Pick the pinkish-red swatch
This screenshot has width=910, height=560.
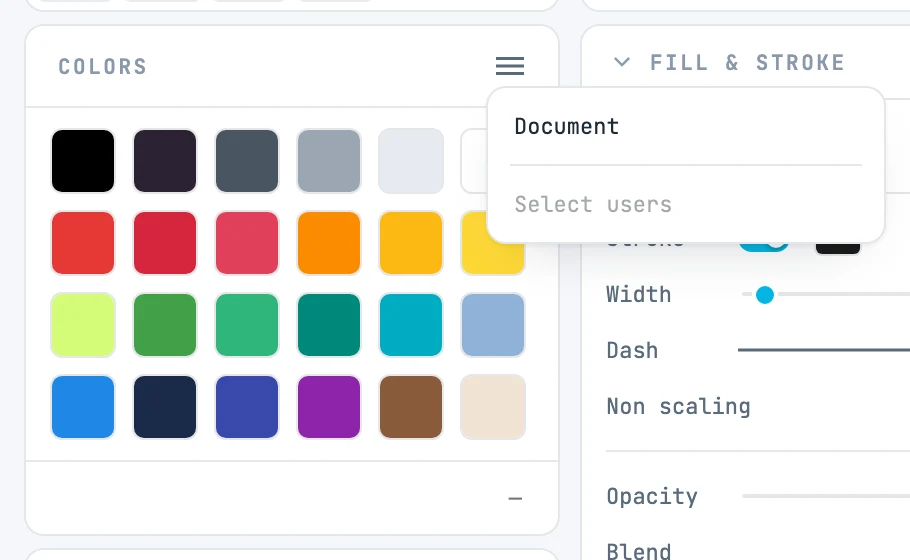tap(247, 243)
